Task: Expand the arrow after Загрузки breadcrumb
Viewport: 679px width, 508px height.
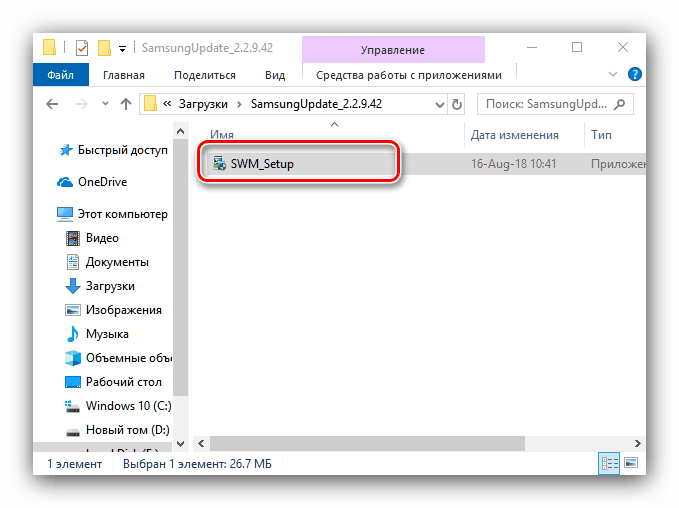Action: 239,104
